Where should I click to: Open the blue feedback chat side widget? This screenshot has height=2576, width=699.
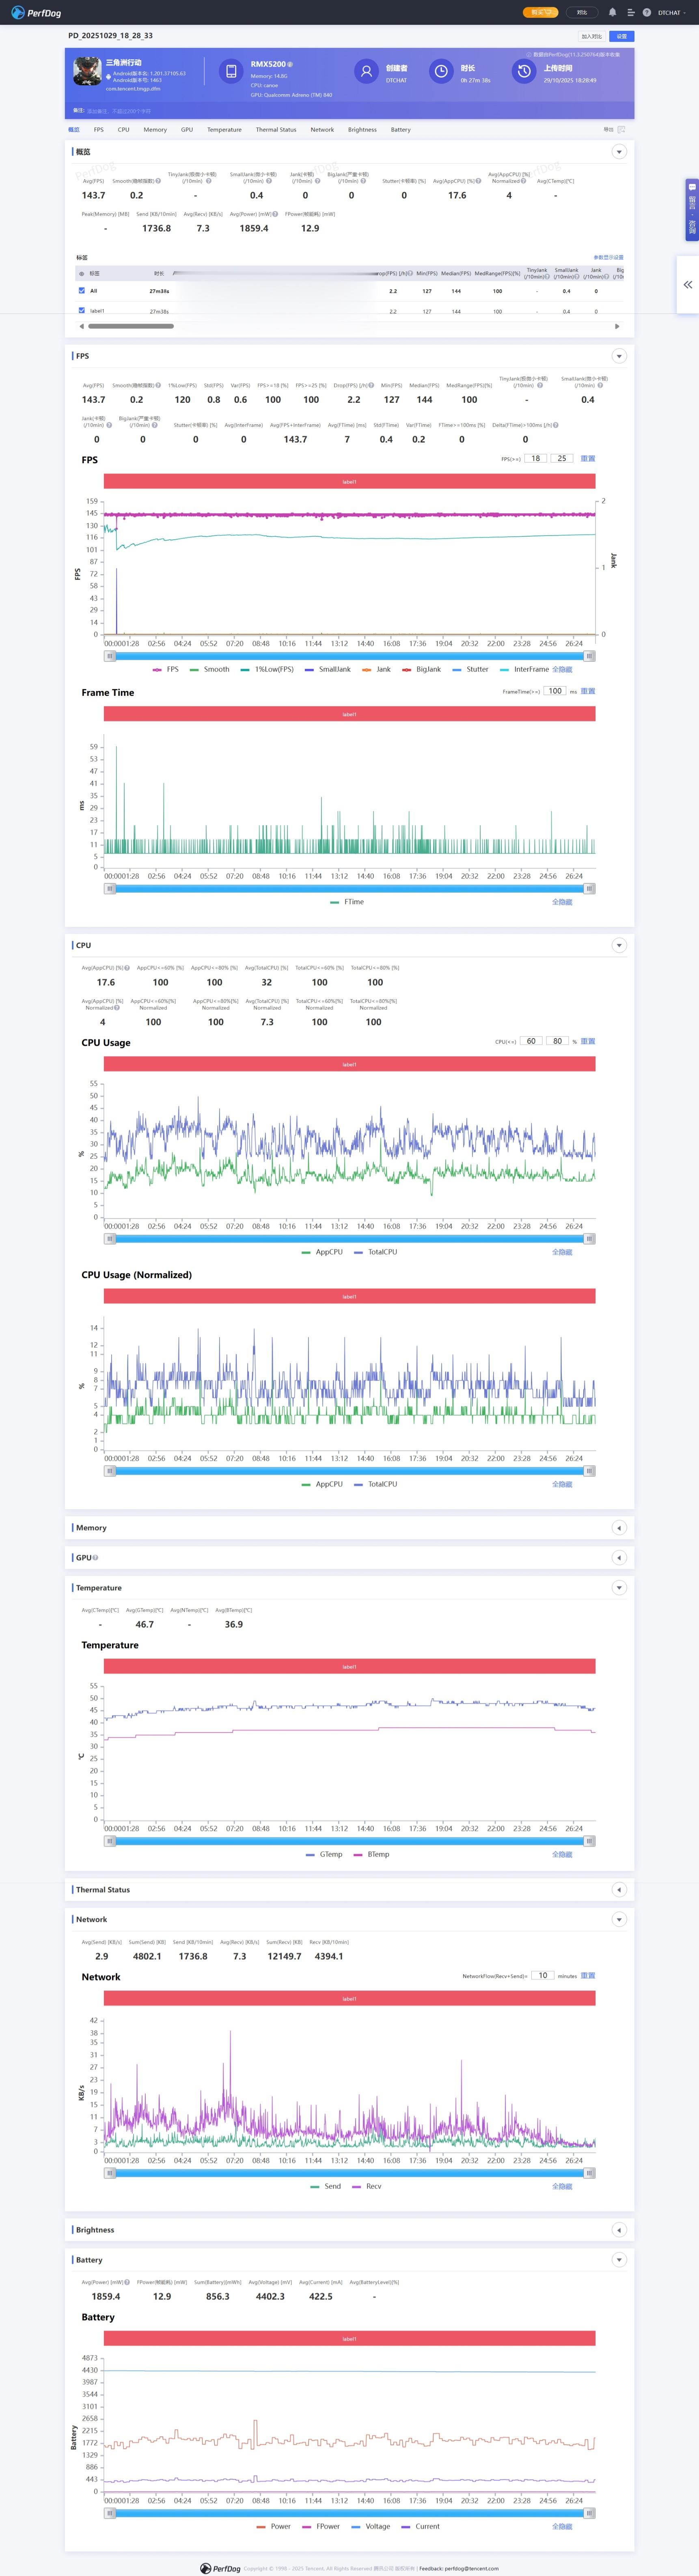click(691, 210)
